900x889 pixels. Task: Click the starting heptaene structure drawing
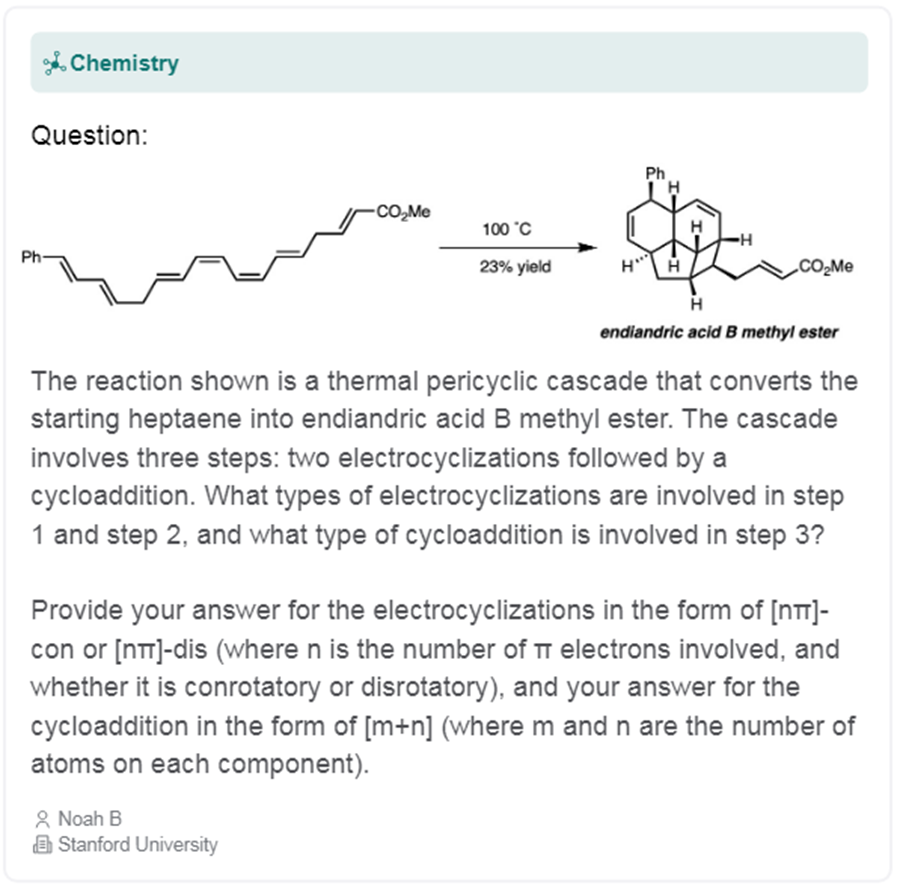[230, 258]
